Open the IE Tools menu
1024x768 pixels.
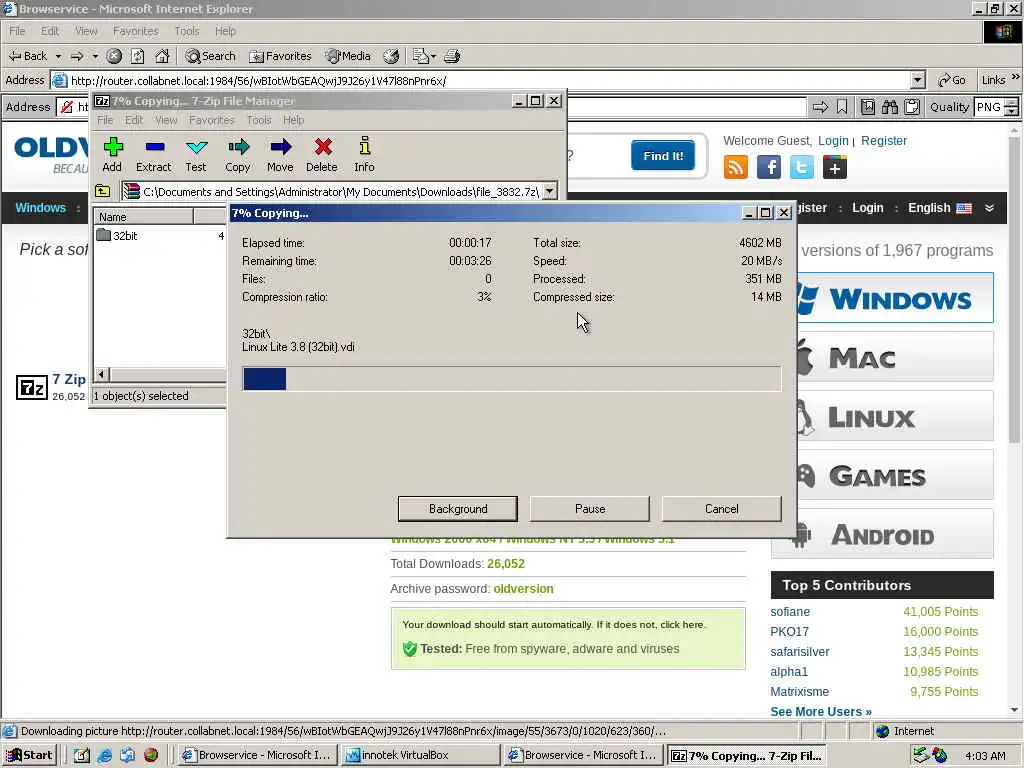pyautogui.click(x=187, y=31)
